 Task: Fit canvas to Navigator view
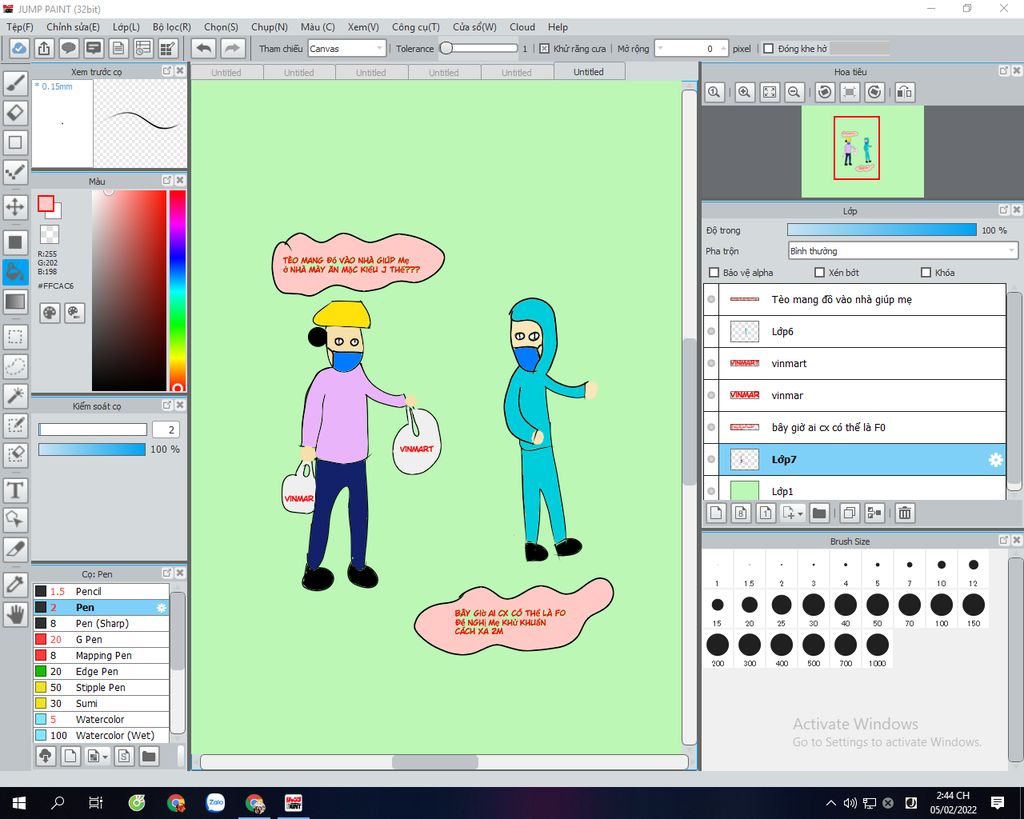coord(770,92)
